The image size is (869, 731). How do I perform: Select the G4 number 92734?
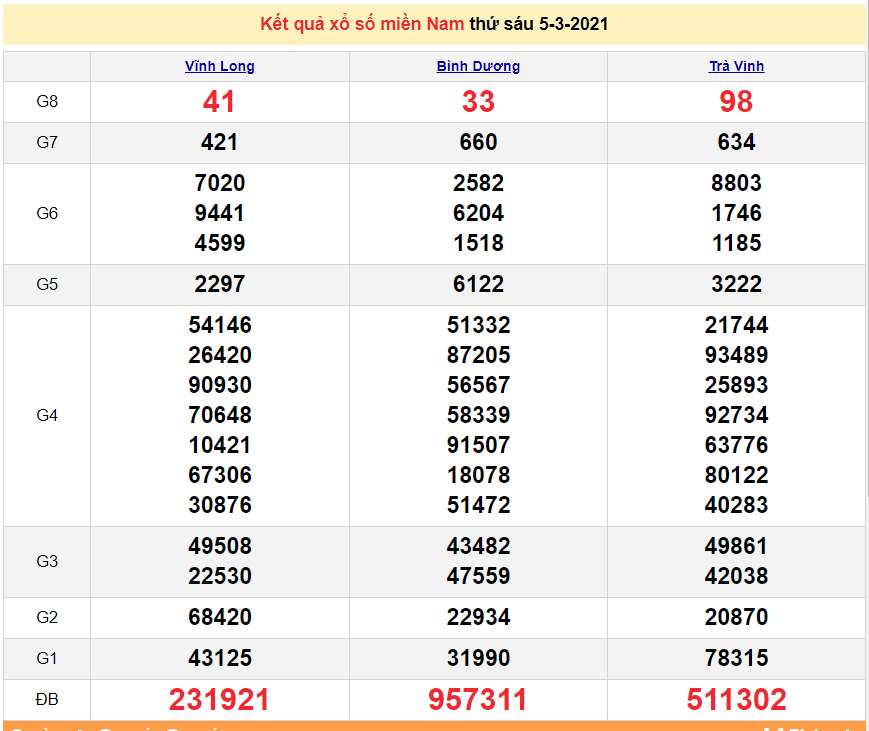click(x=736, y=414)
